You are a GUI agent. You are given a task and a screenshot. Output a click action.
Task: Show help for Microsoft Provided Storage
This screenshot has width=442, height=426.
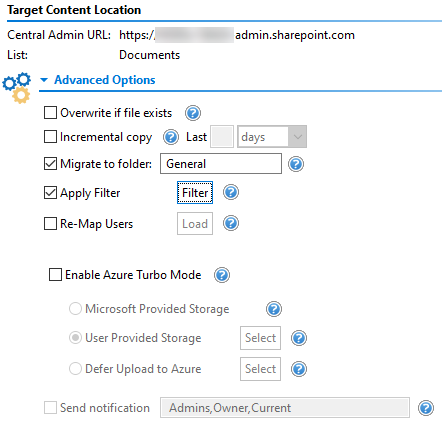(x=274, y=309)
